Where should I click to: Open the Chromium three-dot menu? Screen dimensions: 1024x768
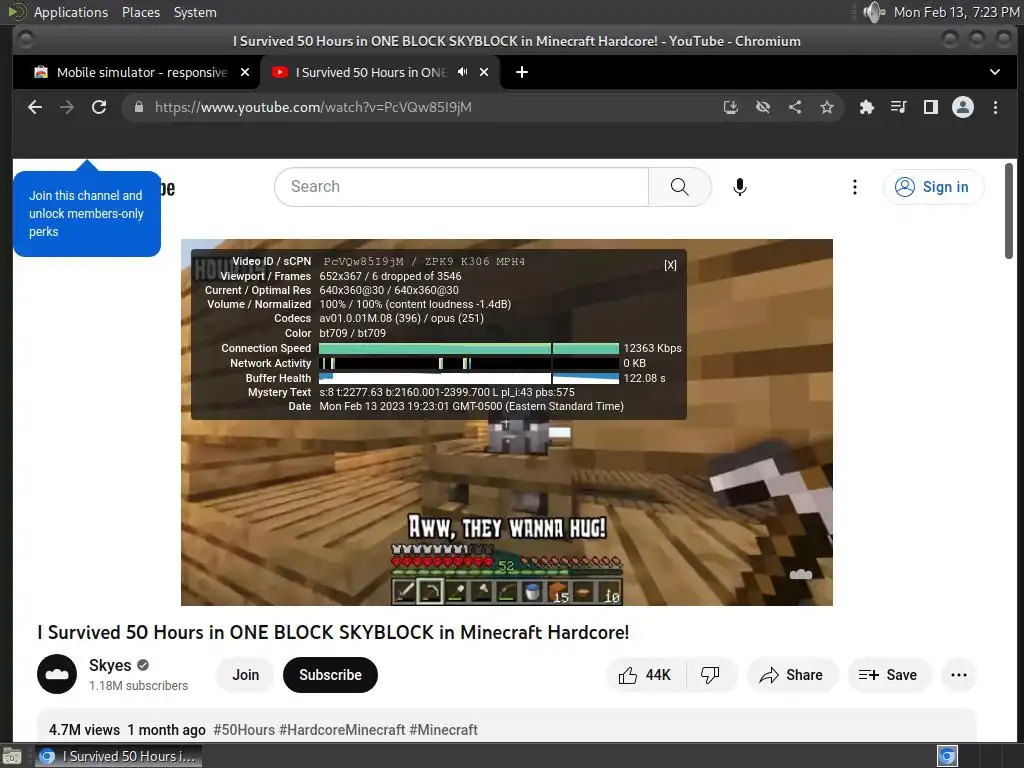[995, 107]
